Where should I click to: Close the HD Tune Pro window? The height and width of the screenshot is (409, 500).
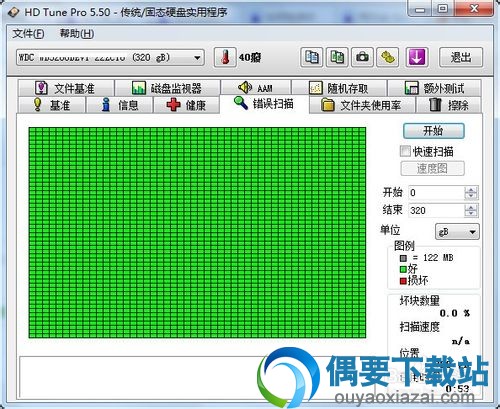tap(474, 9)
